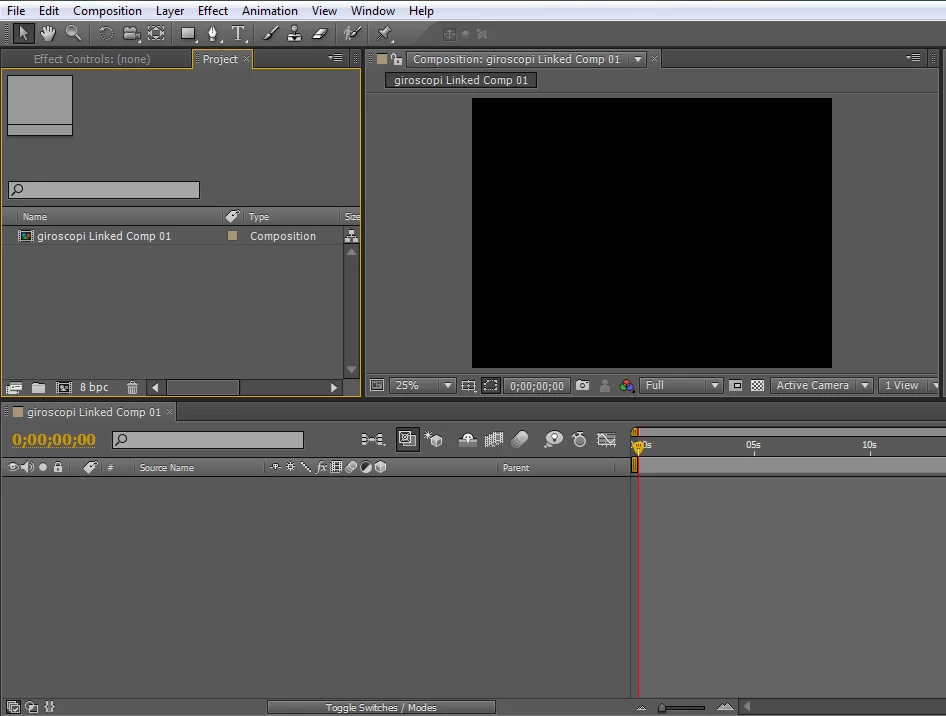Toggle Always Preview This View
Viewport: 946px width, 716px height.
coord(376,385)
